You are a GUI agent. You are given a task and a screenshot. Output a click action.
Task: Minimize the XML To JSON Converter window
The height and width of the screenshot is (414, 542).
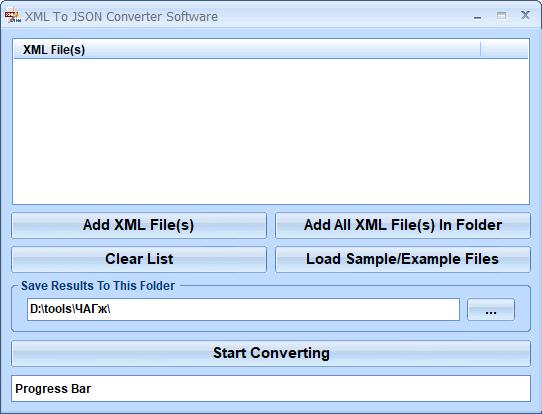point(478,17)
